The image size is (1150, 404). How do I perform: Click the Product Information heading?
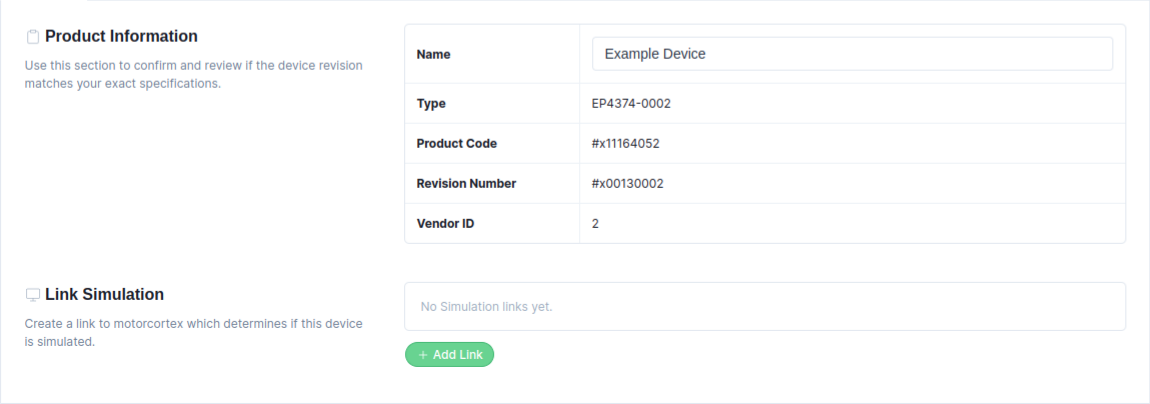point(122,37)
